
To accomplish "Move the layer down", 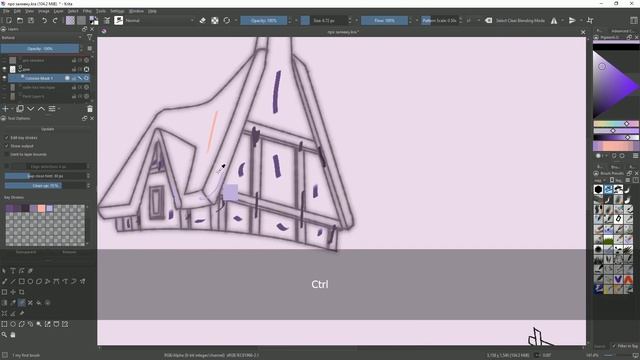I will coord(31,109).
